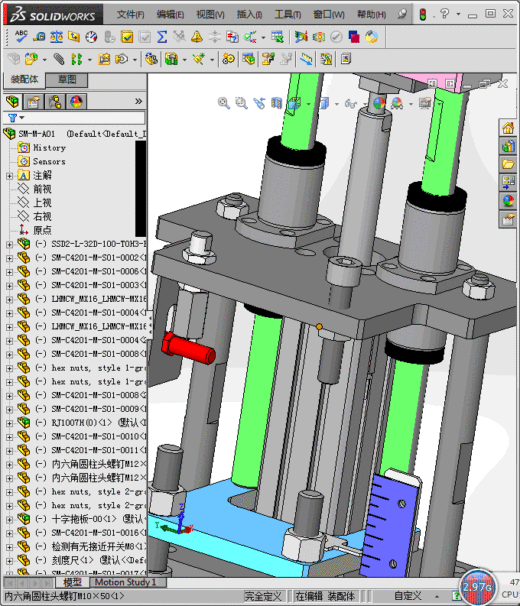
Task: Expand the 刻度尺<1> component node
Action: 9,560
